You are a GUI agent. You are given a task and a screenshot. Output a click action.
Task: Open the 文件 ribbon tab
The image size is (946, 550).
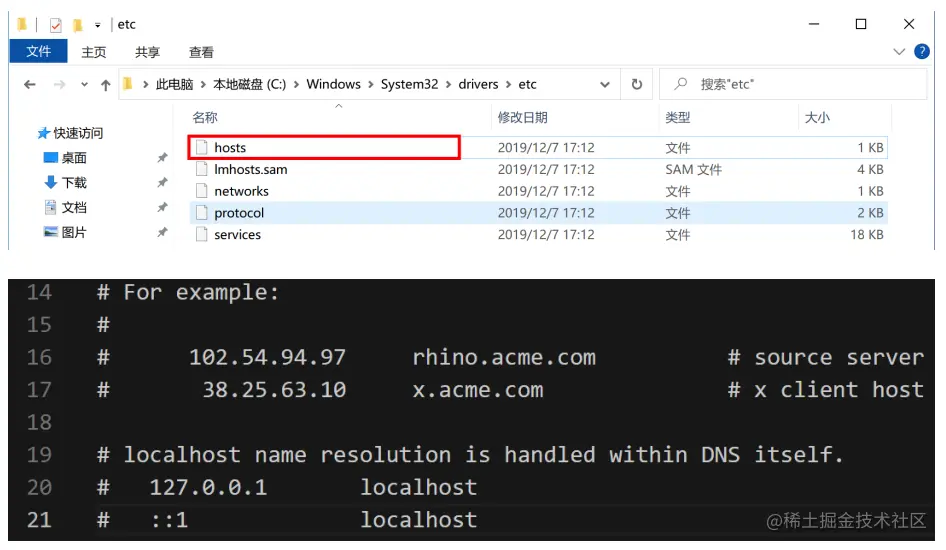click(39, 52)
